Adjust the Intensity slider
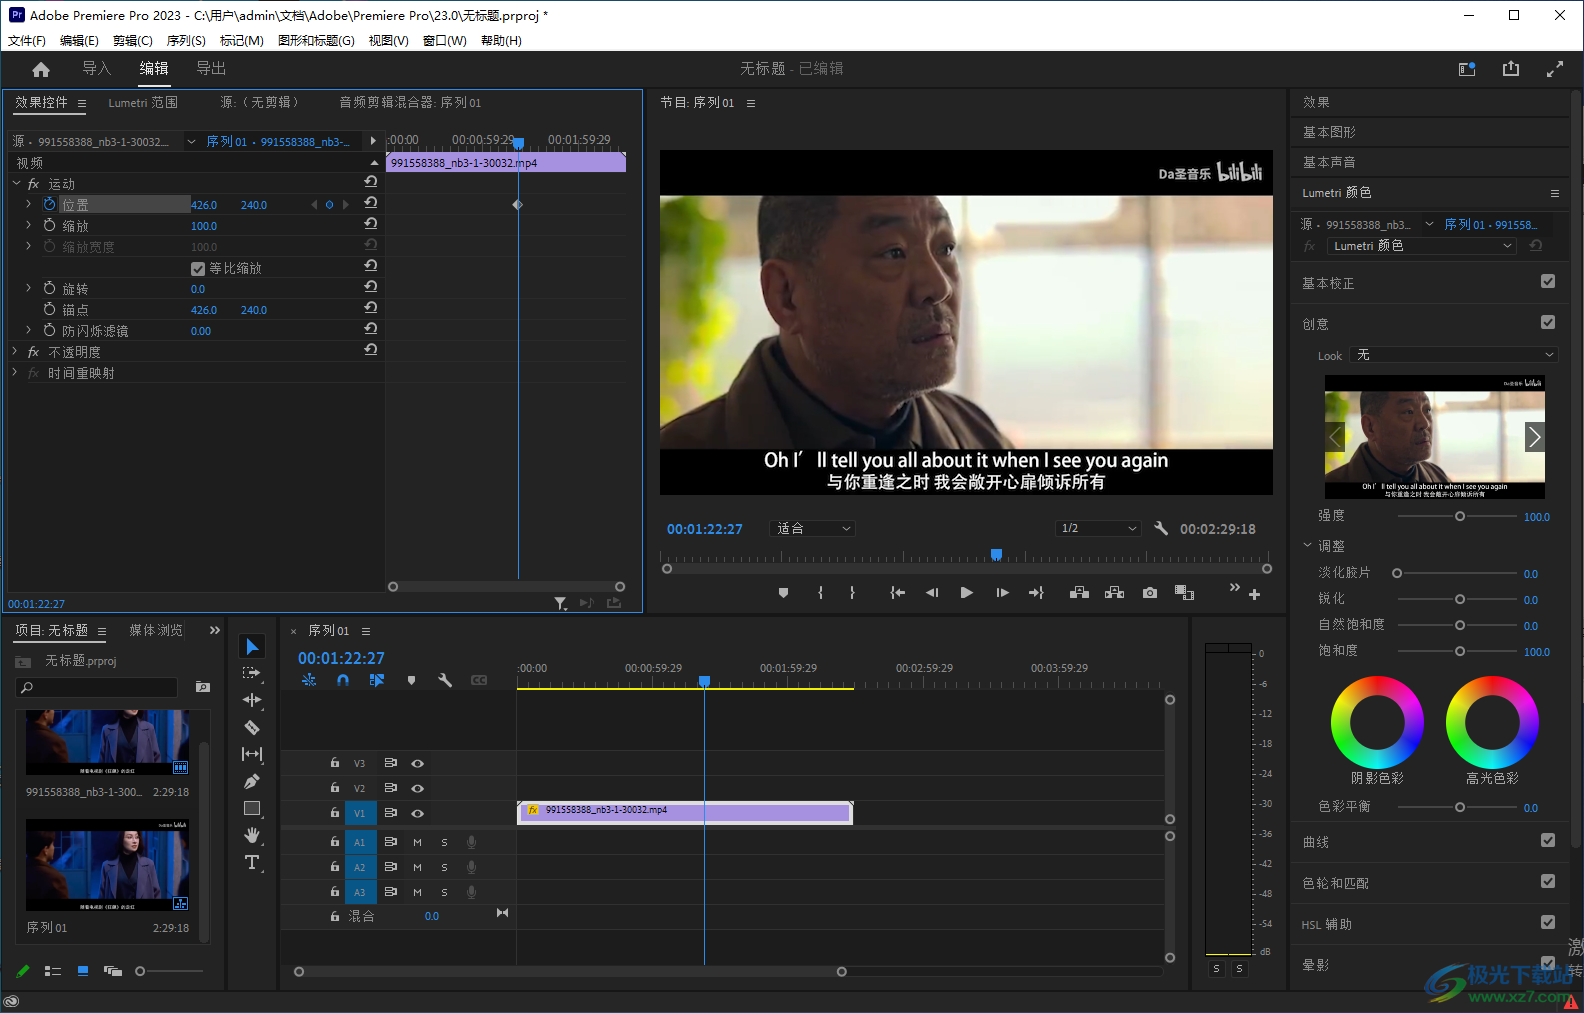This screenshot has height=1013, width=1584. coord(1458,516)
